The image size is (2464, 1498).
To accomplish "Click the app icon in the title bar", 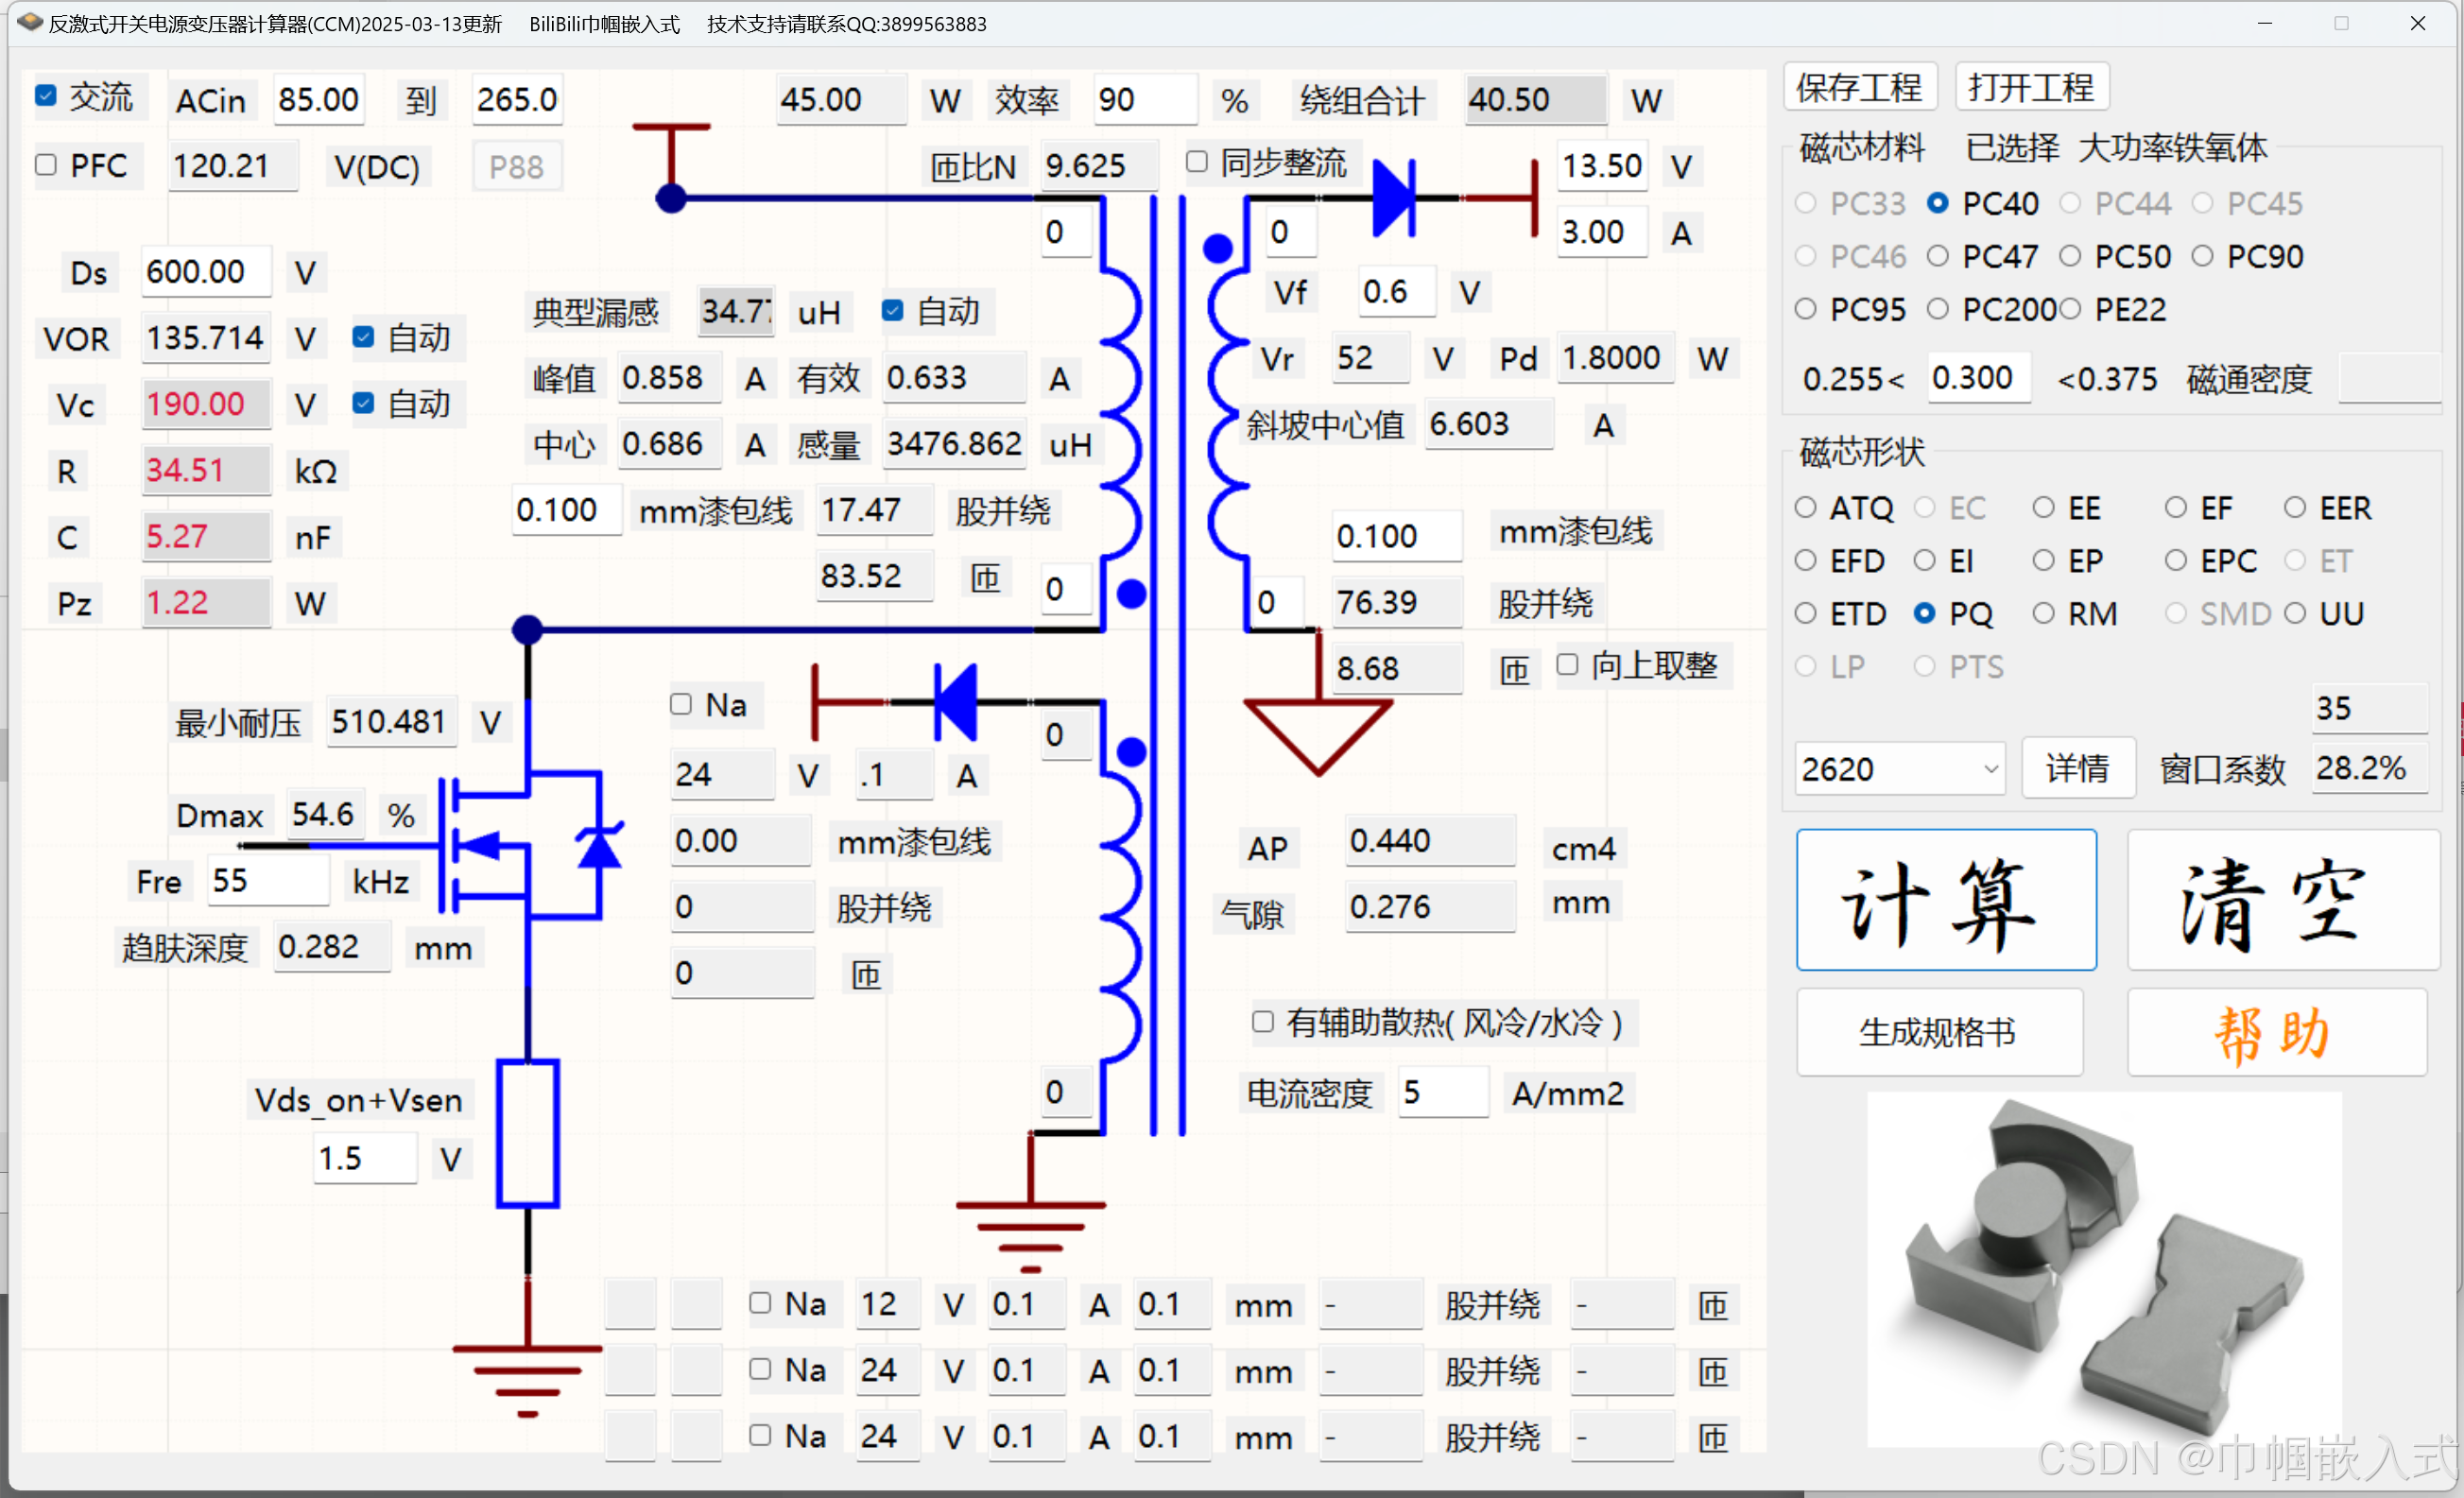I will coord(29,22).
